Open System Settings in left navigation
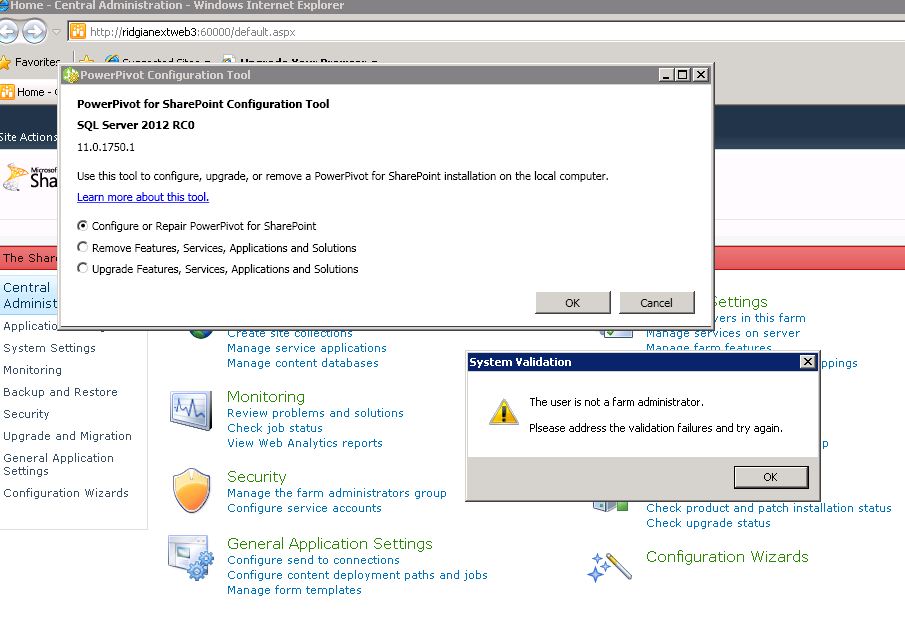This screenshot has width=905, height=622. (49, 348)
